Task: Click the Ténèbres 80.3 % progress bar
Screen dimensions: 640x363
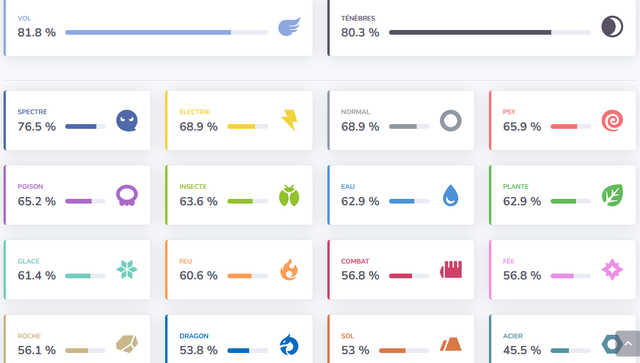Action: point(490,32)
